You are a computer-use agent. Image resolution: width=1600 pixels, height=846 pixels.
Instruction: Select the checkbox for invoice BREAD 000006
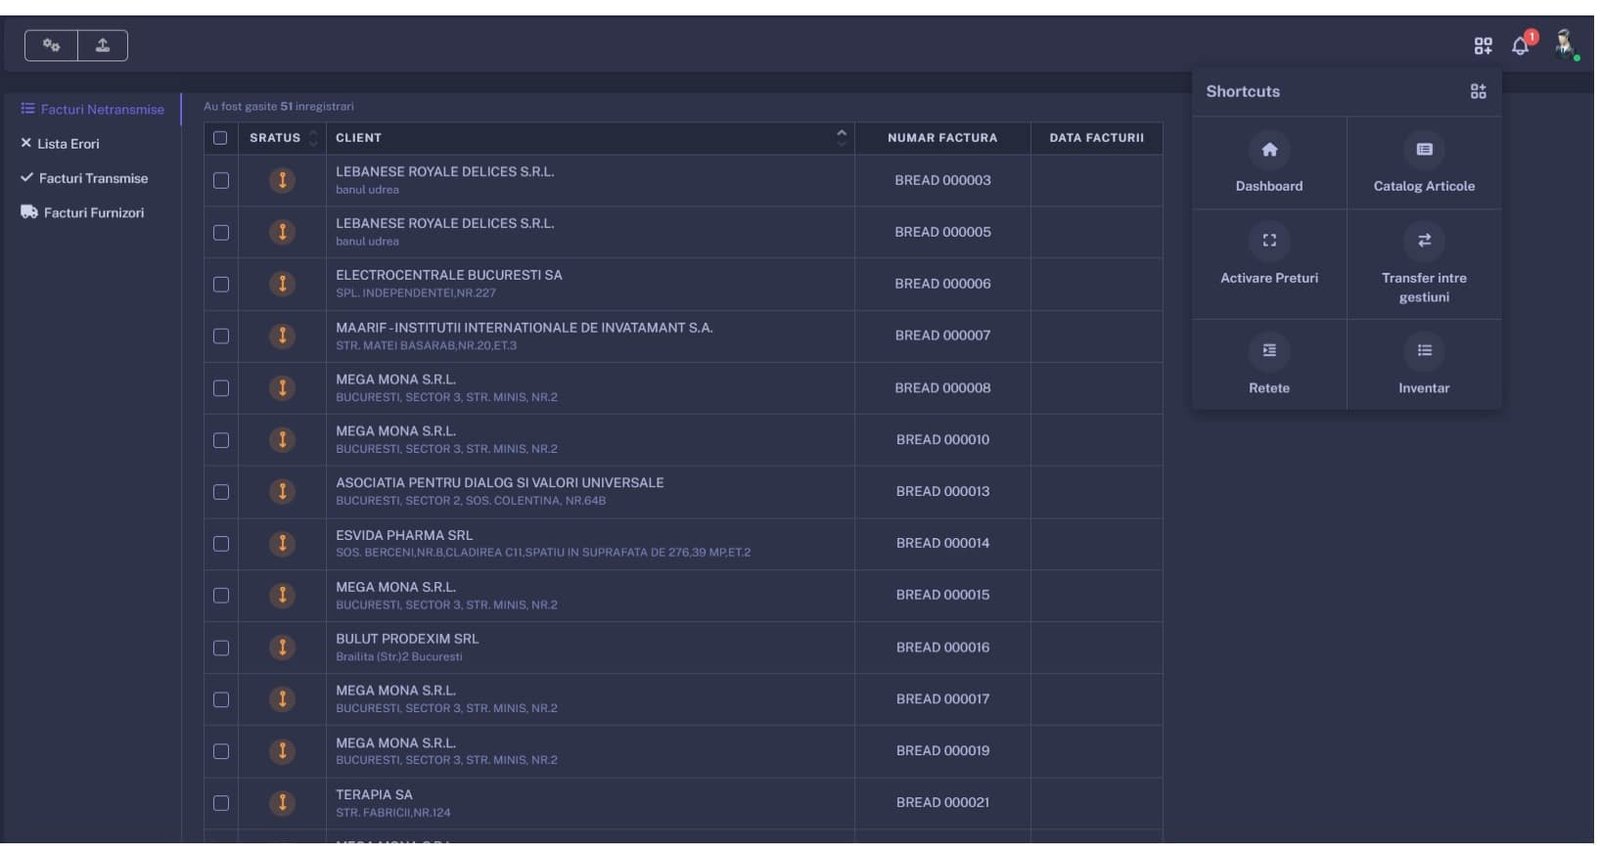221,284
